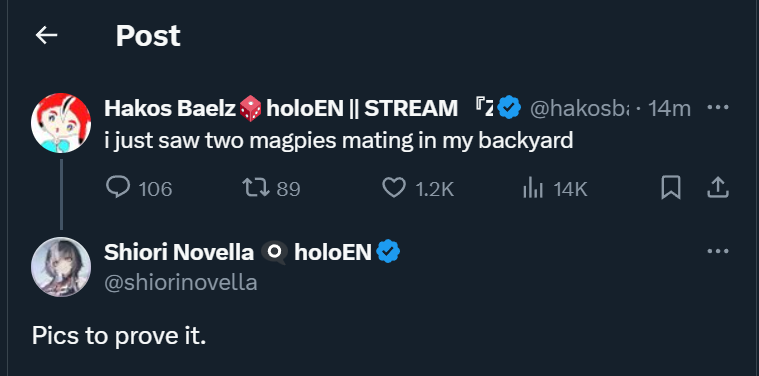
Task: Open Shiori Novella's profile avatar
Action: [61, 267]
